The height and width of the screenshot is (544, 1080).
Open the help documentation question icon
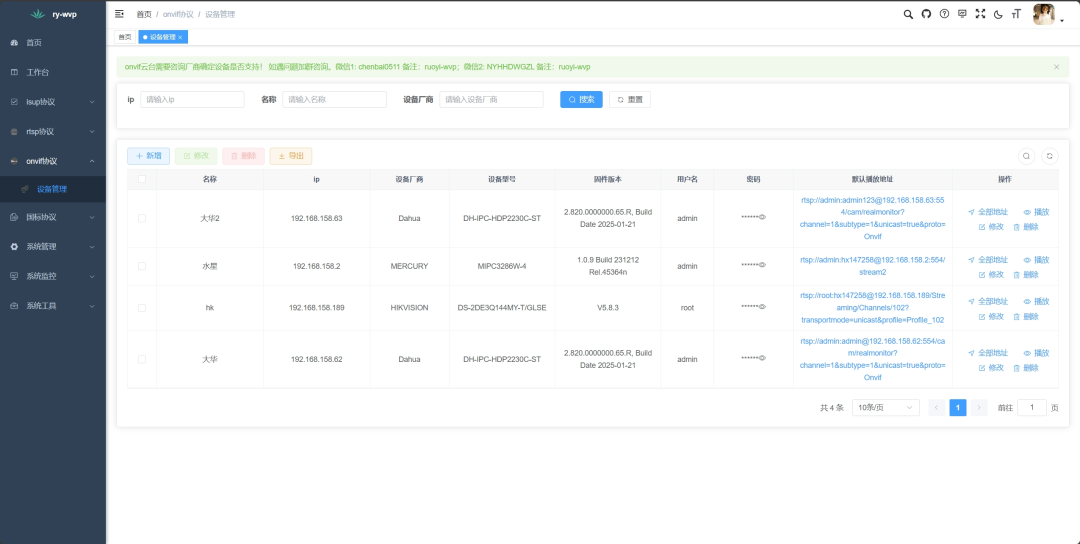pos(944,14)
